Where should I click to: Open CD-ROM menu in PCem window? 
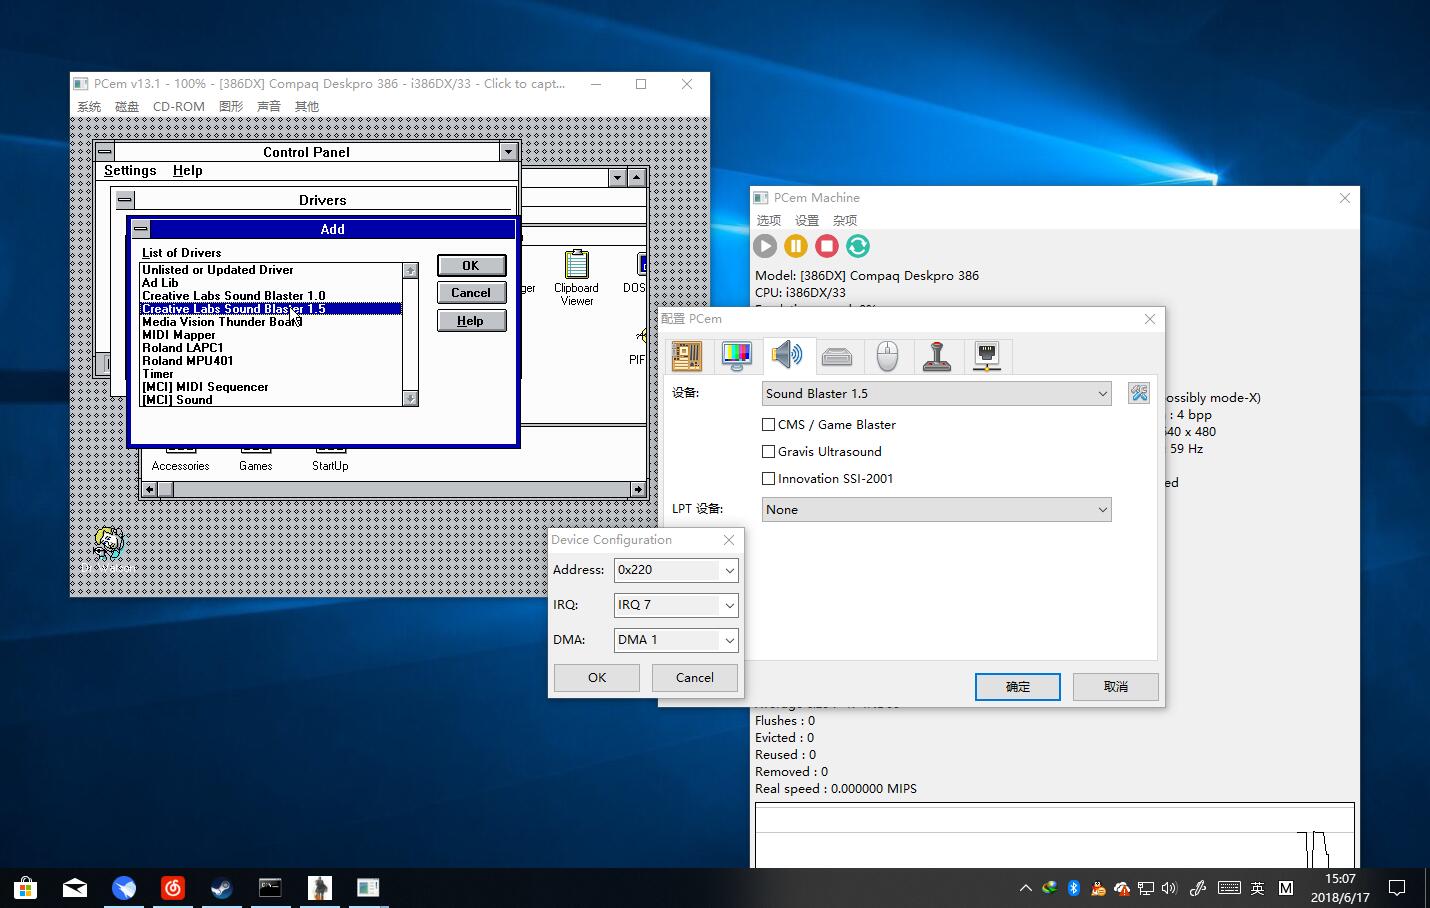pos(179,107)
